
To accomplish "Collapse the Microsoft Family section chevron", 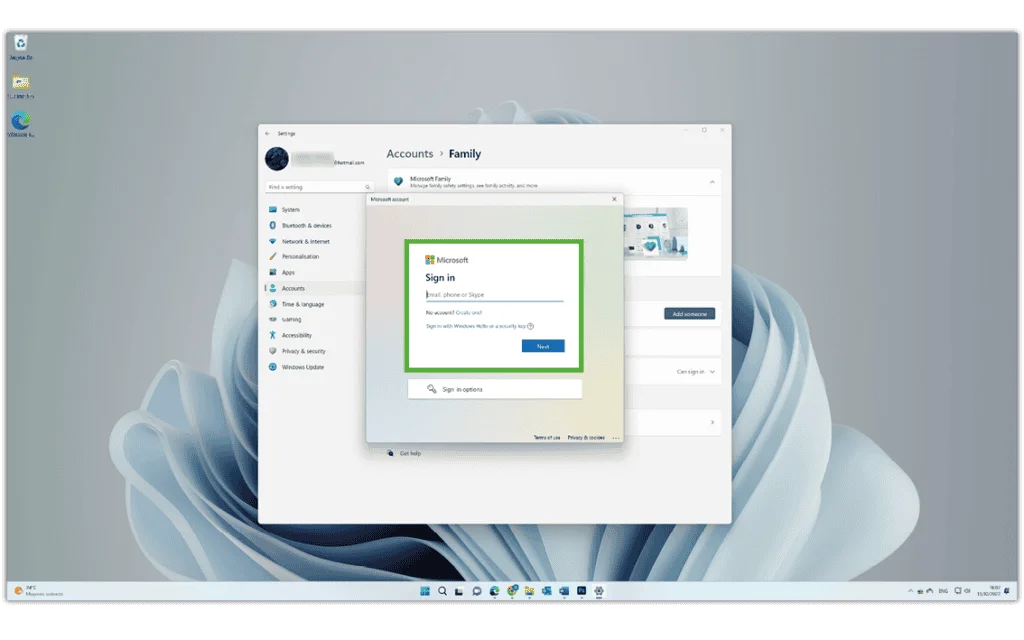I will tap(712, 182).
